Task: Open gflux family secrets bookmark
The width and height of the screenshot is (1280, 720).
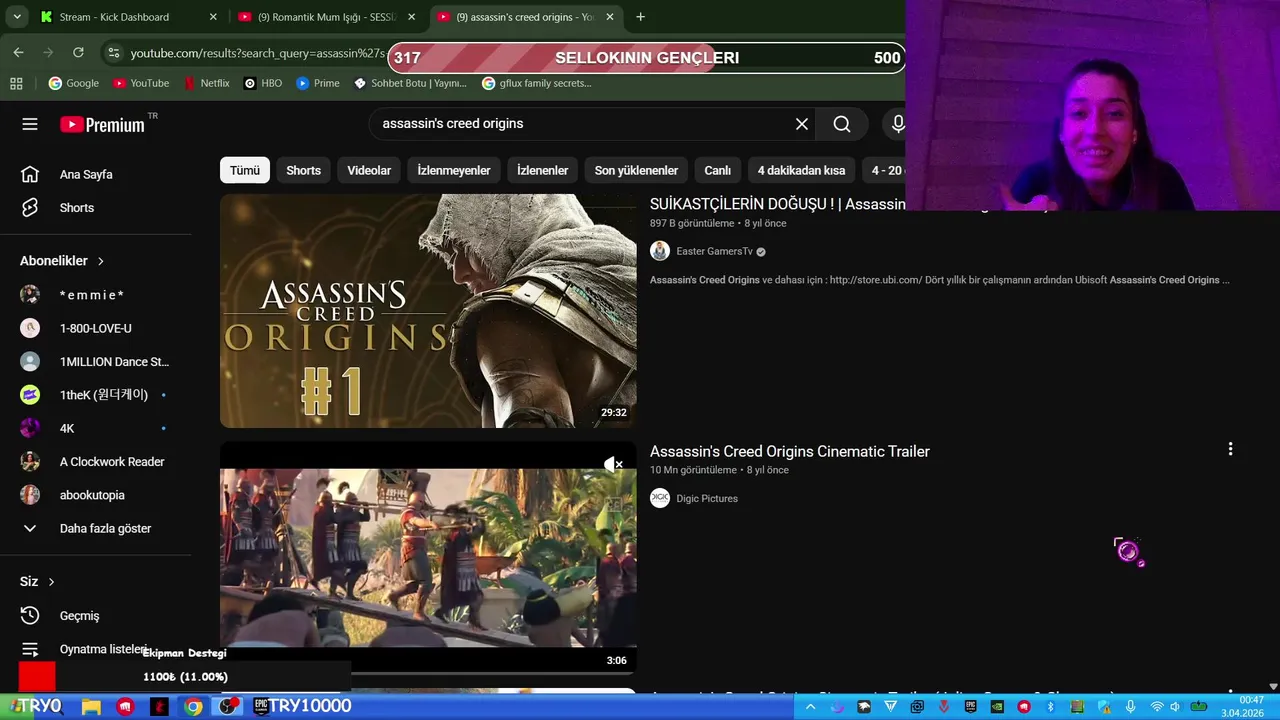Action: pos(537,83)
